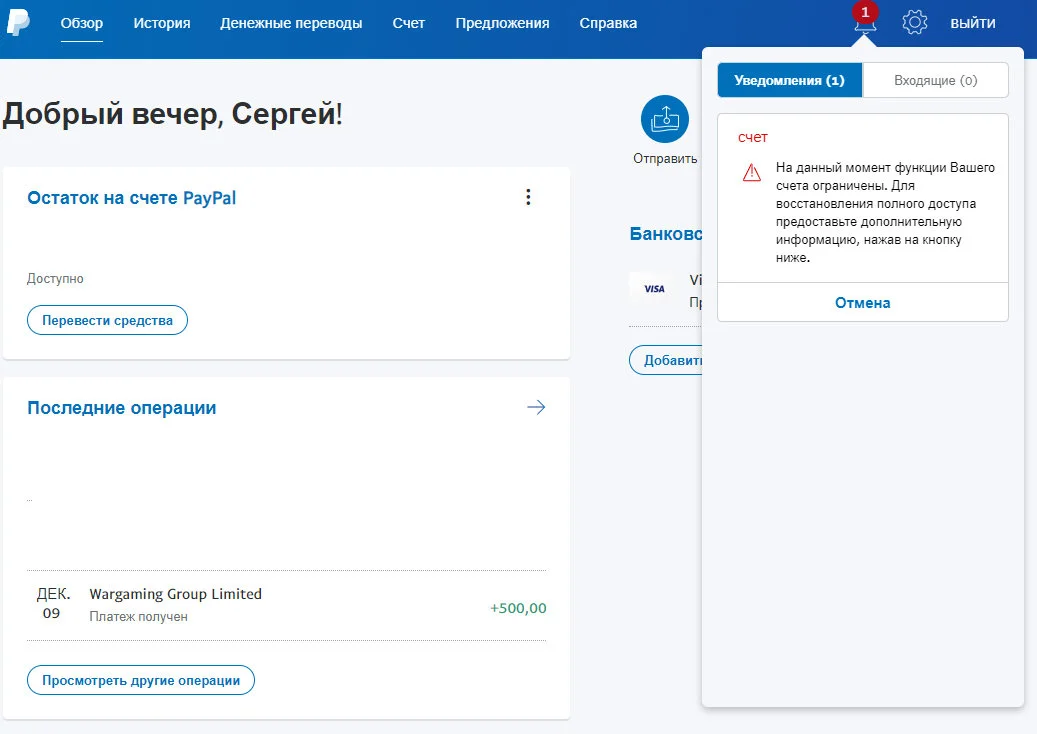Click the Отправить send money icon

[665, 119]
